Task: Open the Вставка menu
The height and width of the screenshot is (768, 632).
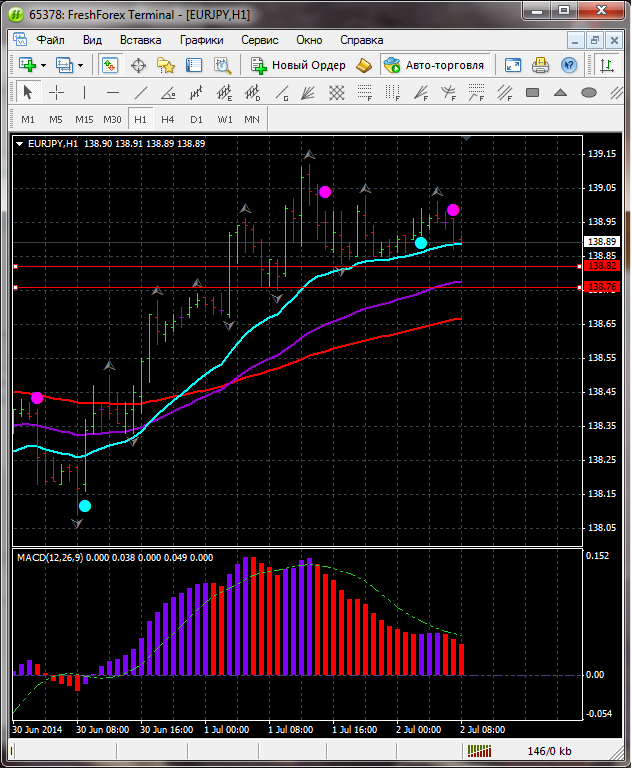Action: click(x=141, y=40)
